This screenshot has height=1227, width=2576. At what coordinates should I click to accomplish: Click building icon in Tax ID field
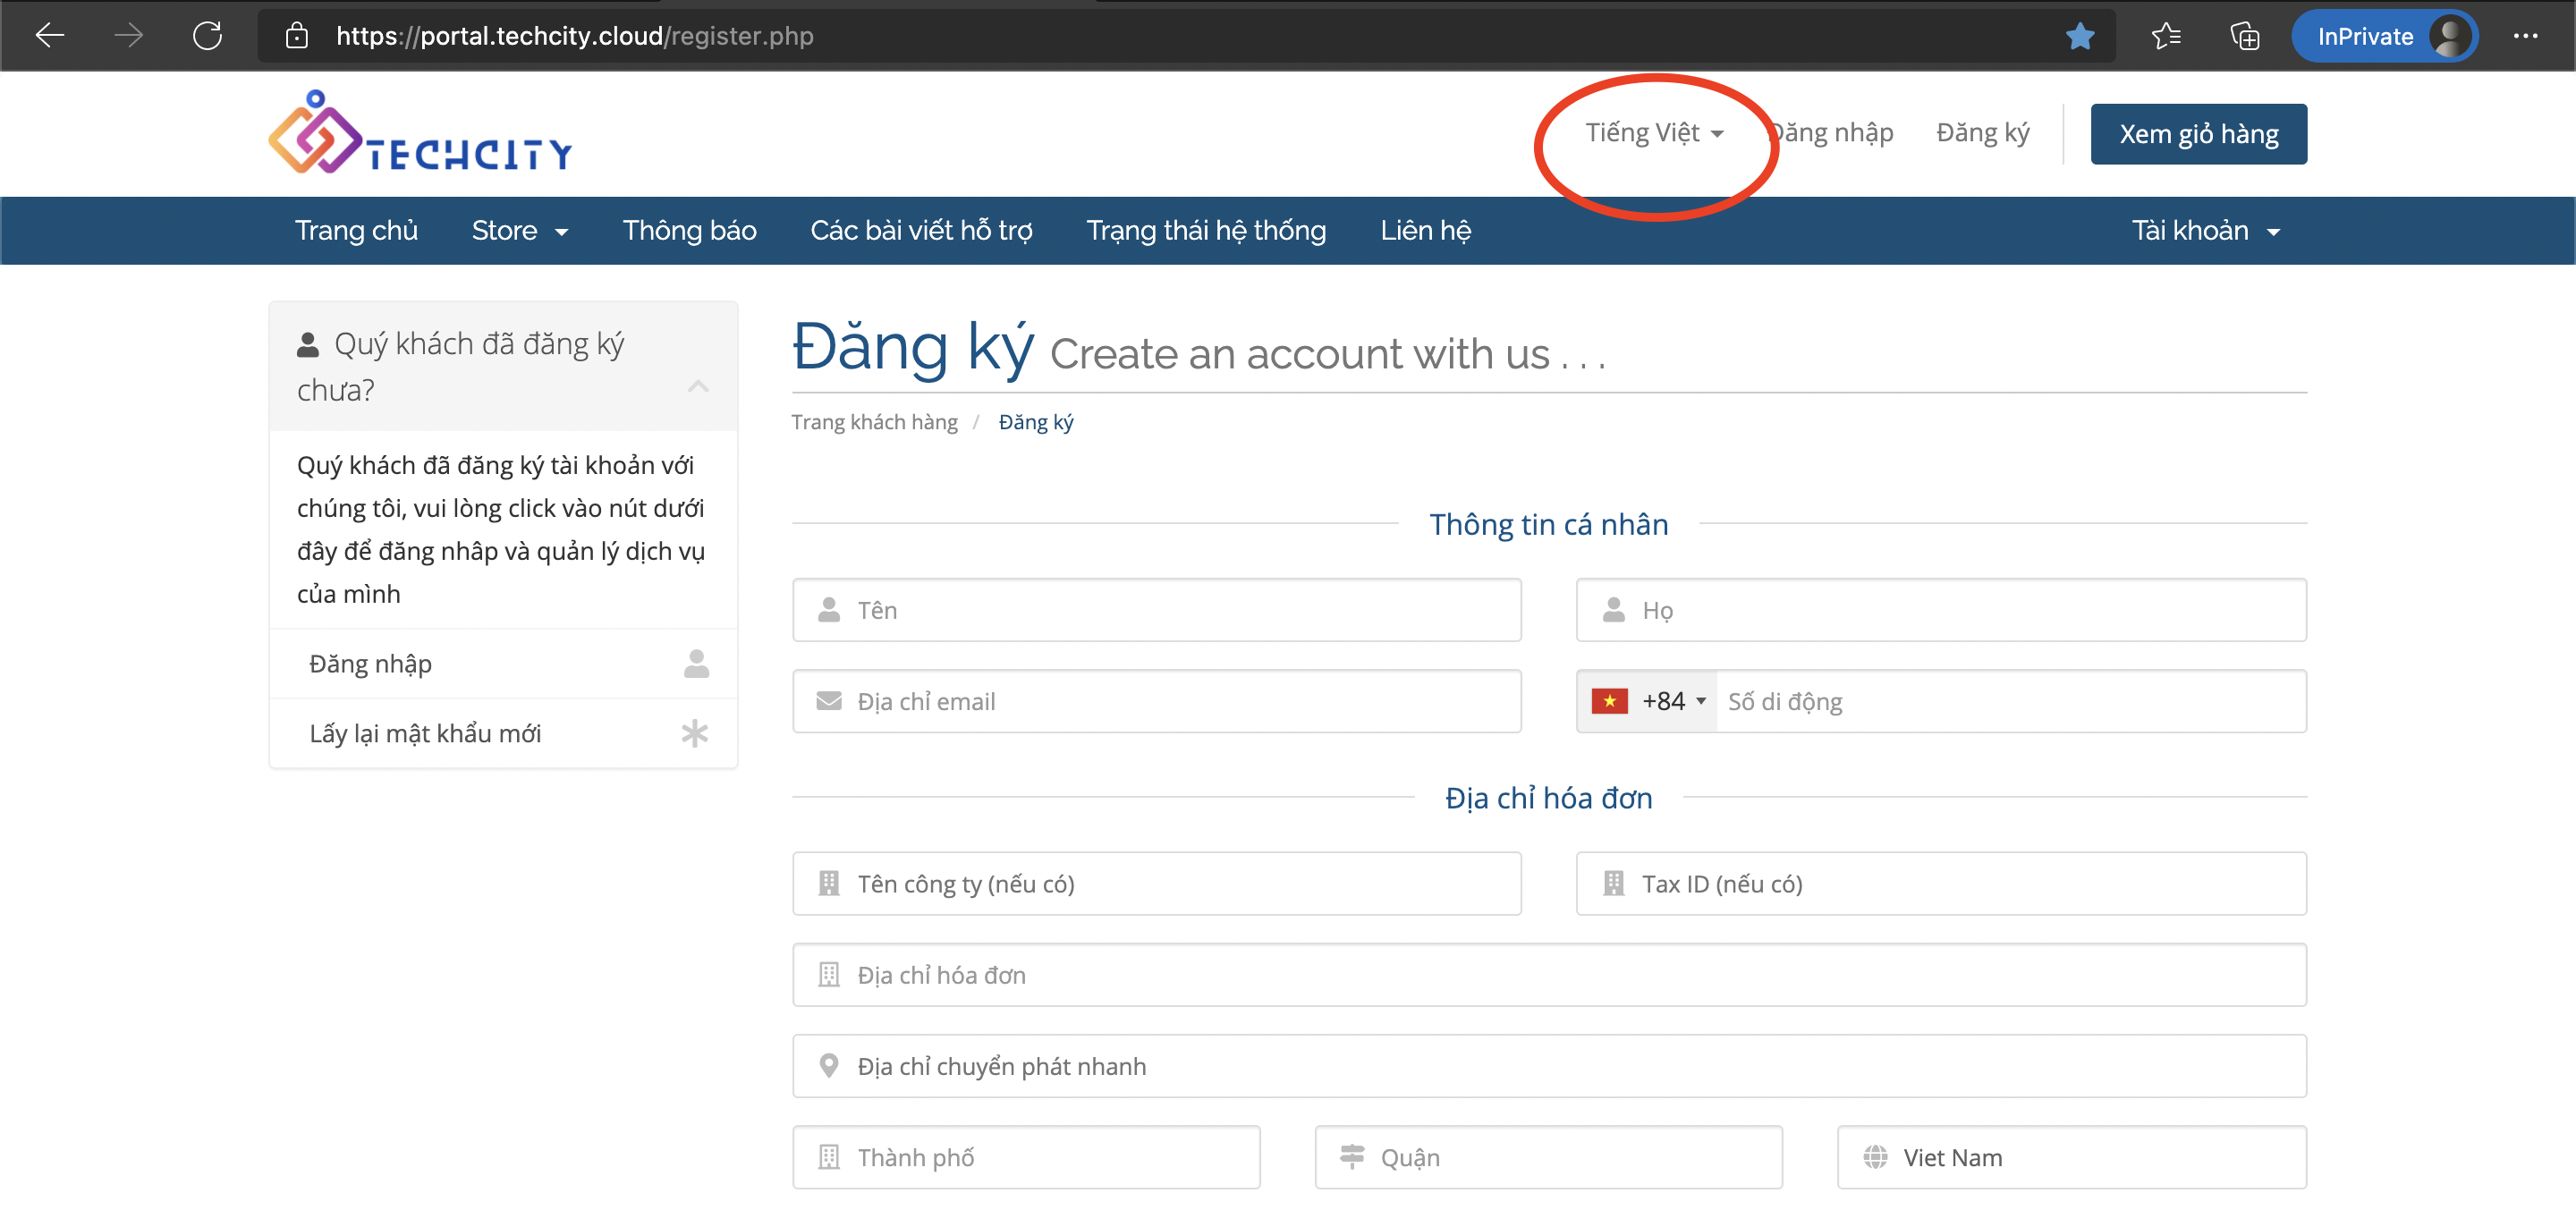tap(1613, 883)
